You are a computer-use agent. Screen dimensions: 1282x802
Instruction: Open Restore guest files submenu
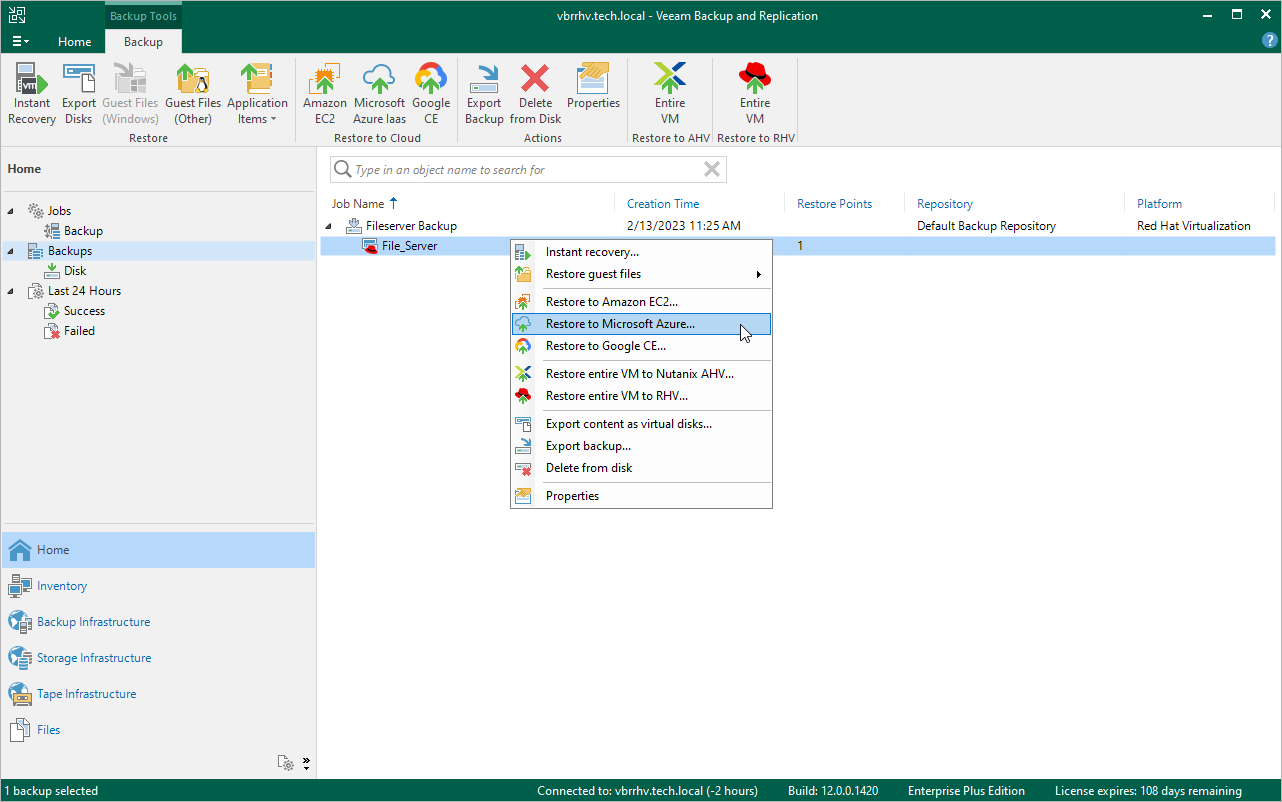coord(641,274)
